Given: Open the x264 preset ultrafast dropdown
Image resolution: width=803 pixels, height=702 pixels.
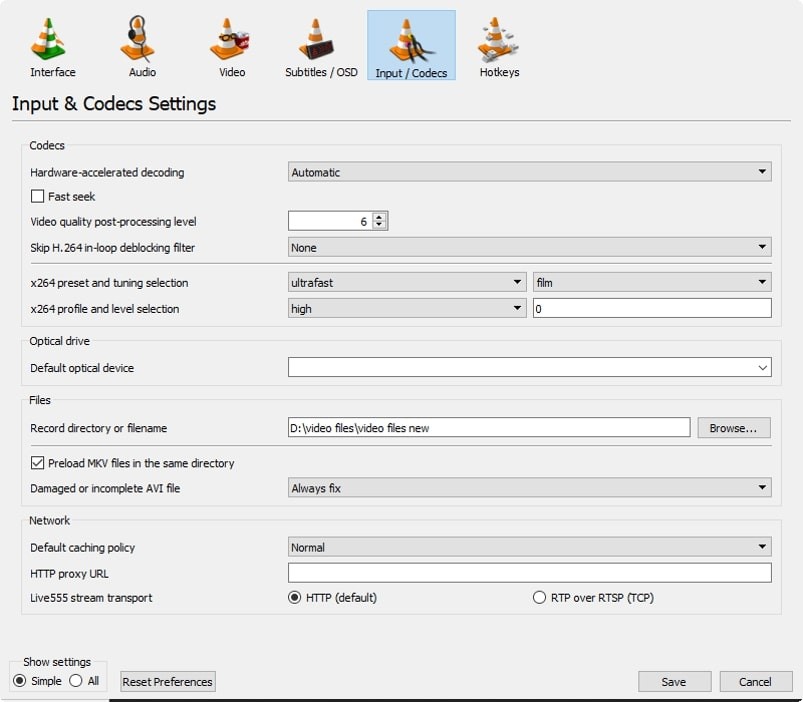Looking at the screenshot, I should pos(407,282).
